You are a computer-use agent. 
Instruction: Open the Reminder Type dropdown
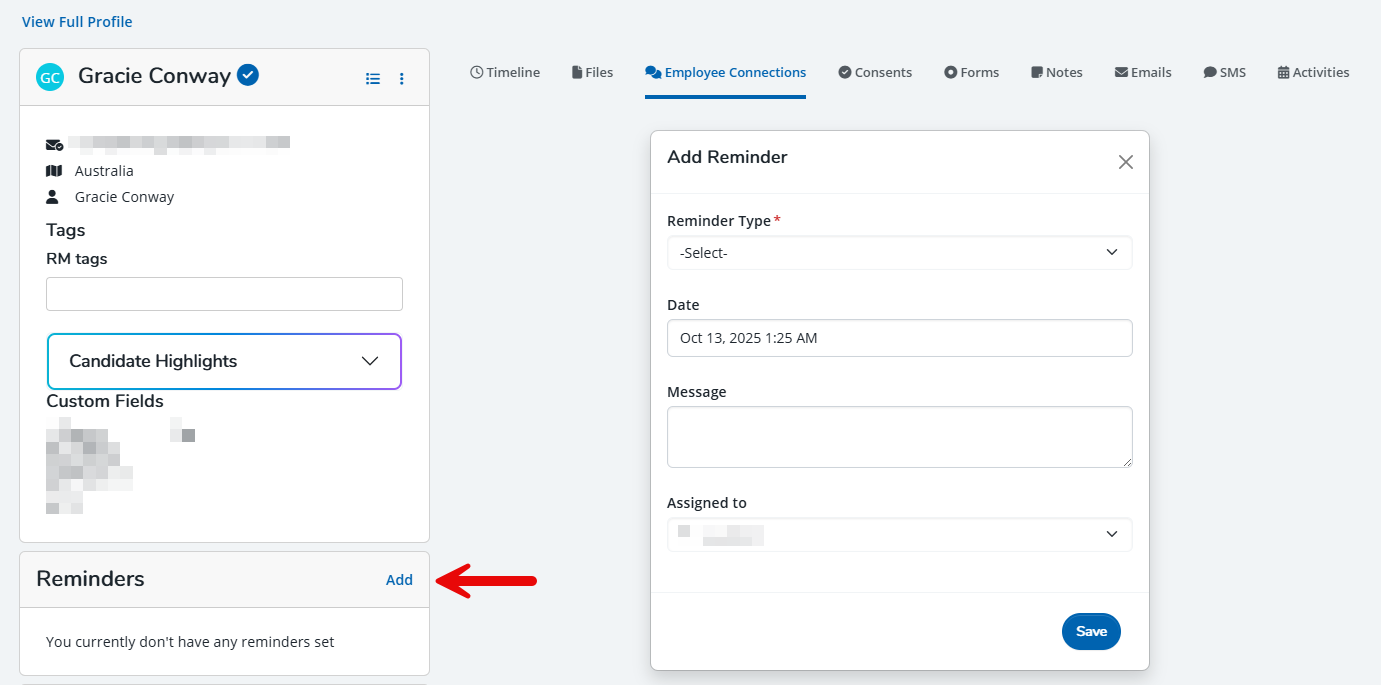point(899,253)
